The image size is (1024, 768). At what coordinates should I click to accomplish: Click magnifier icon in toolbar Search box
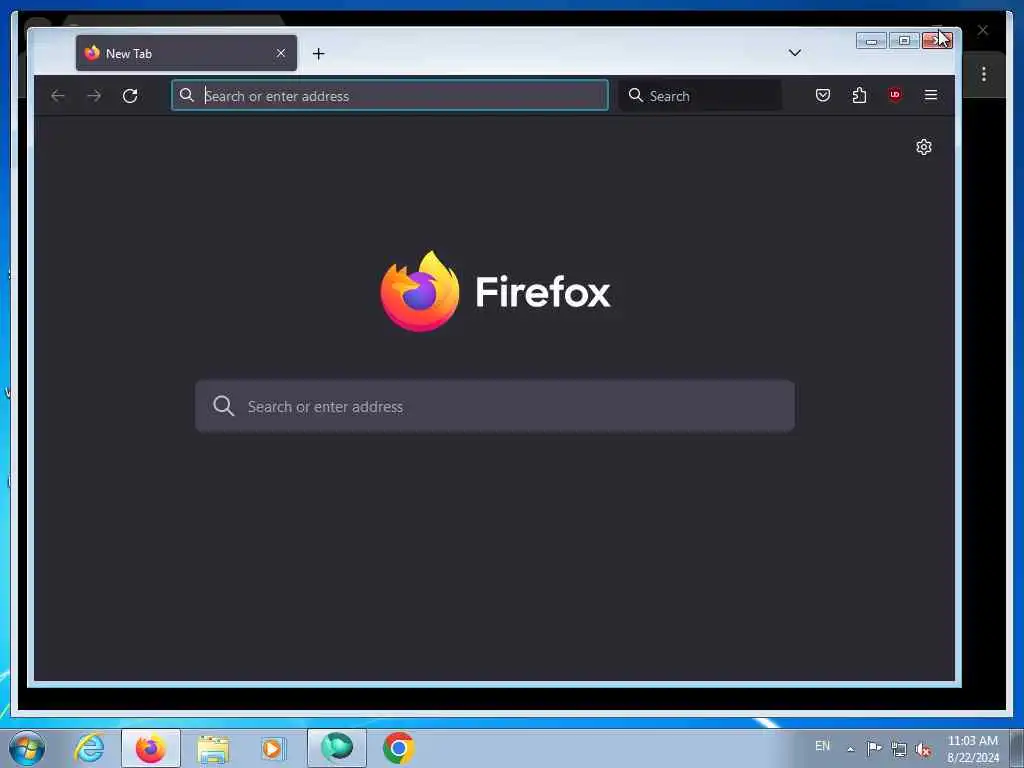coord(635,95)
